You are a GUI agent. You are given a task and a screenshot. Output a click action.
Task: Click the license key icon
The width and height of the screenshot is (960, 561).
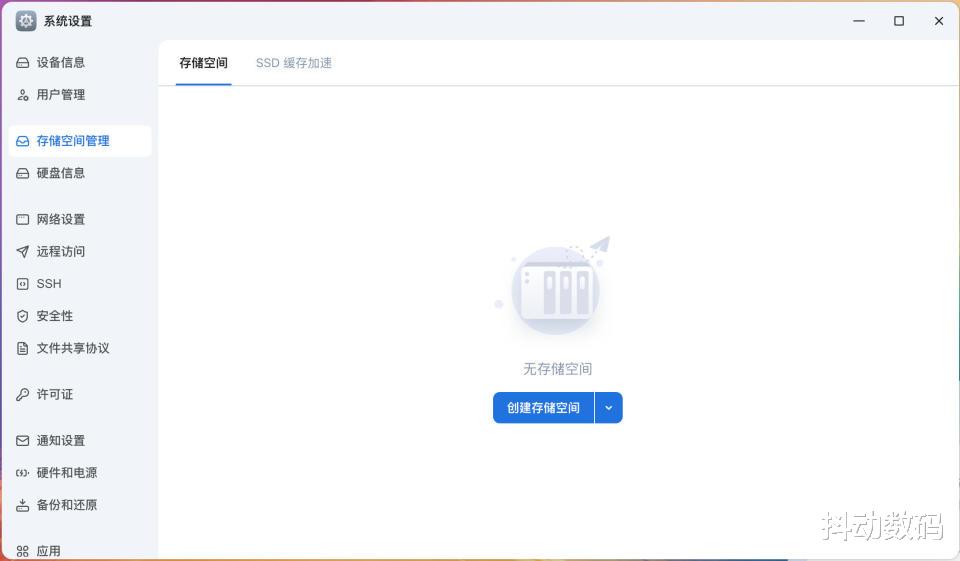[x=23, y=394]
